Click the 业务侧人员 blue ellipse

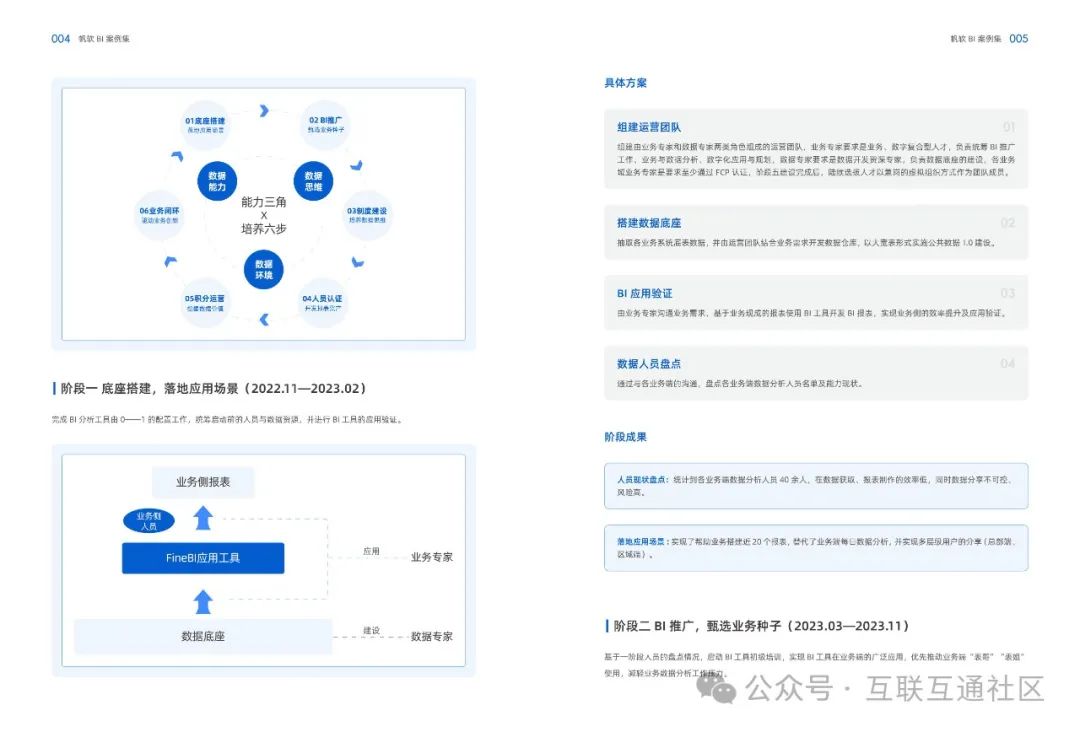click(149, 521)
